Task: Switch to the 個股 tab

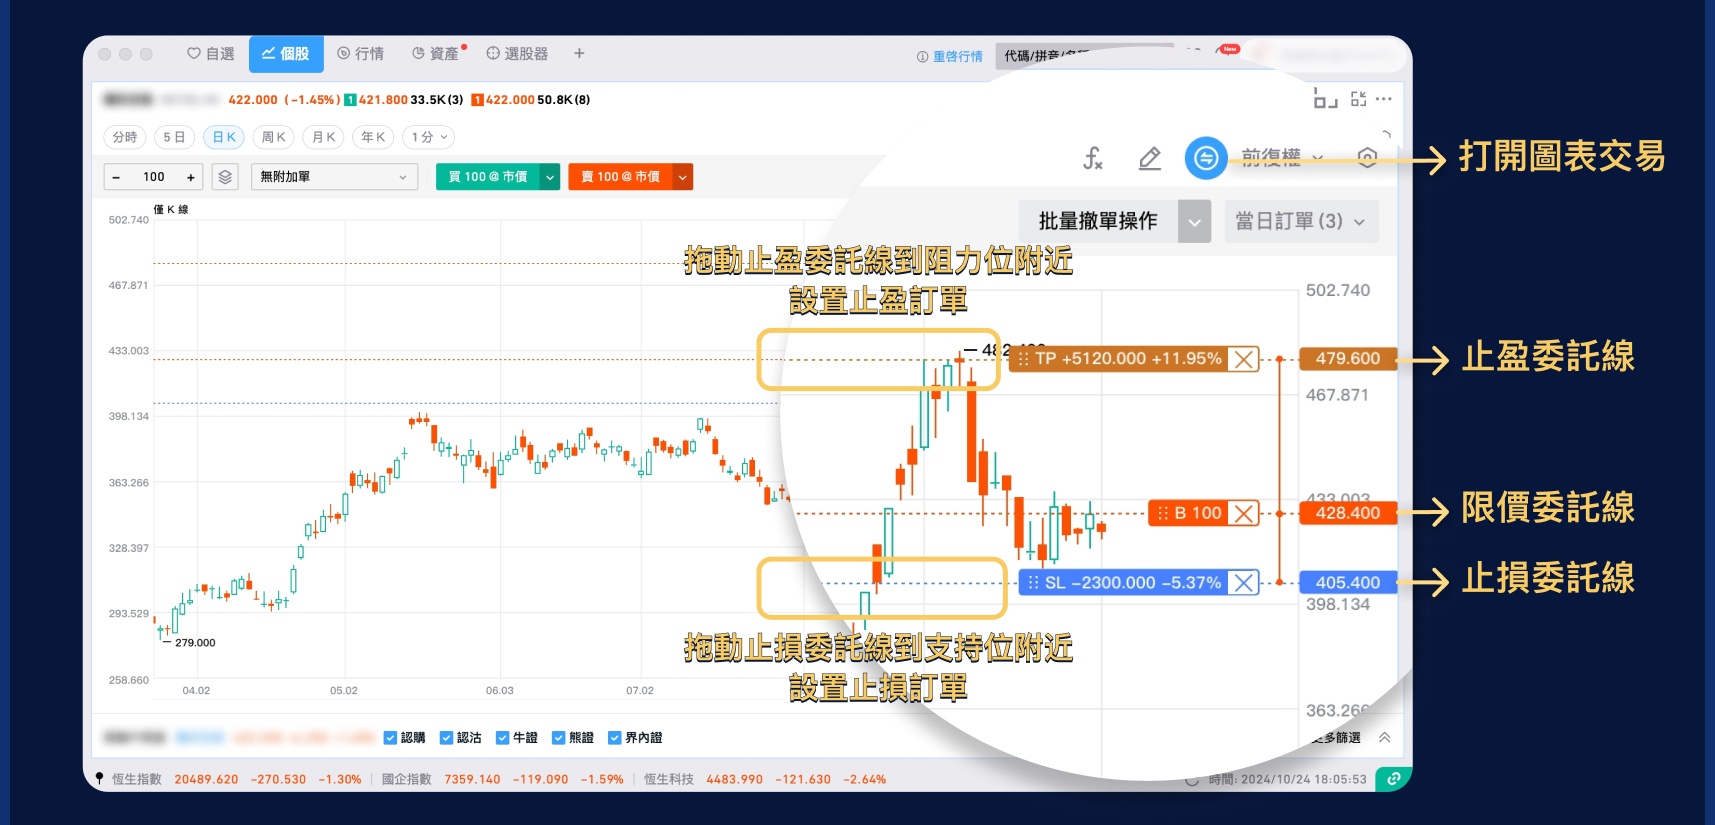Action: tap(286, 54)
